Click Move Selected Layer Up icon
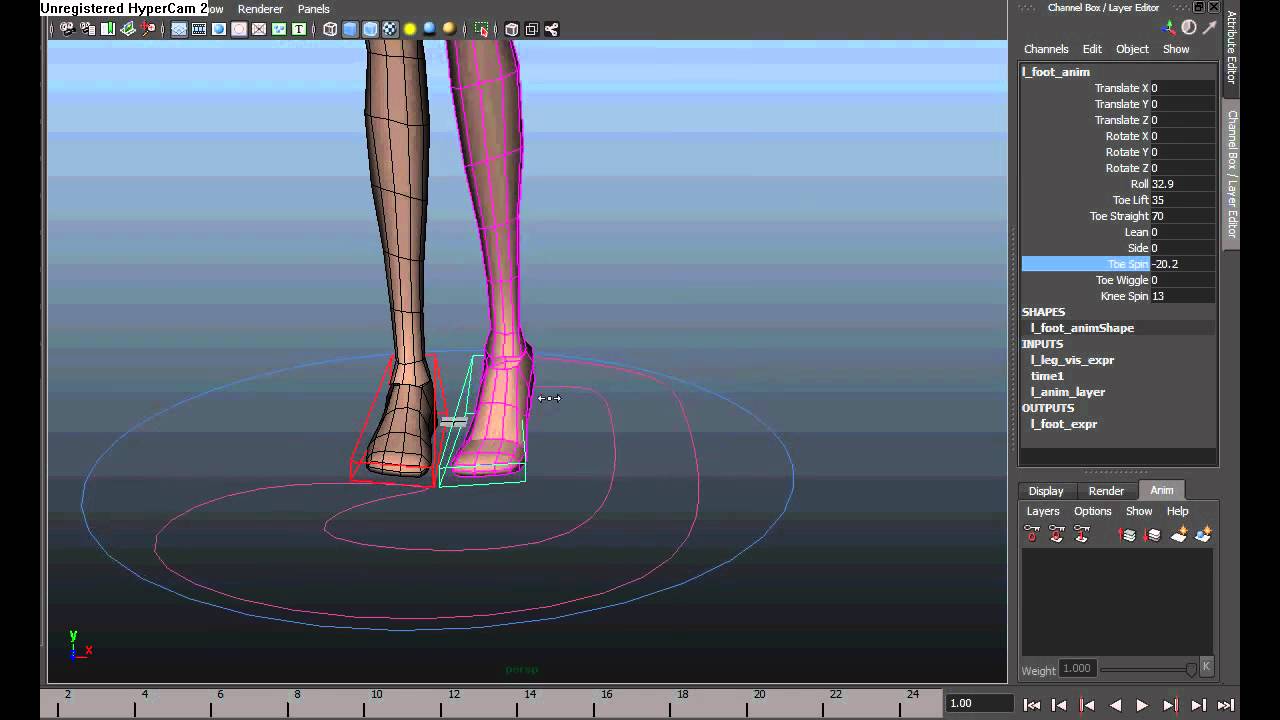Screen dimensions: 1280x720 click(x=1128, y=534)
